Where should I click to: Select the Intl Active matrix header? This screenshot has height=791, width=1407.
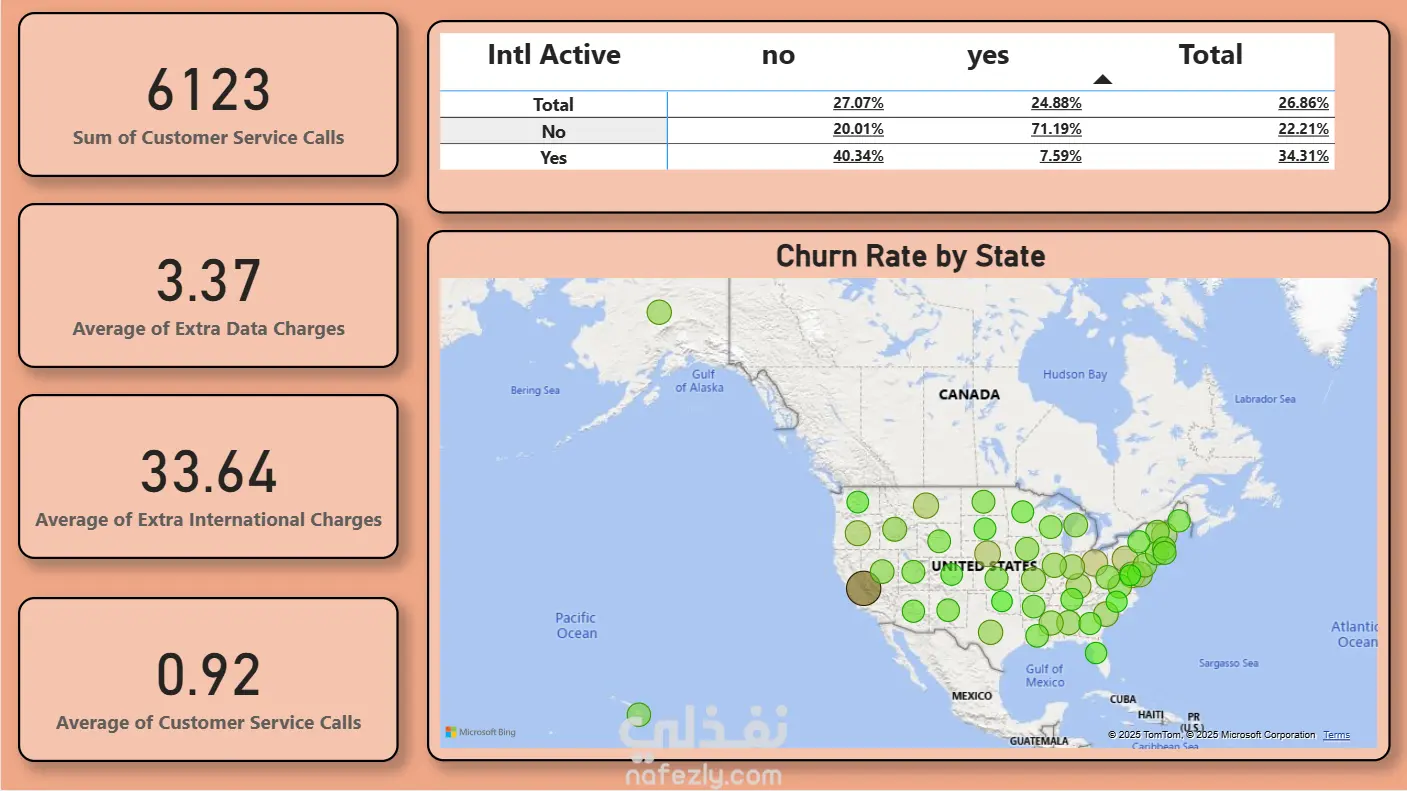click(x=553, y=55)
